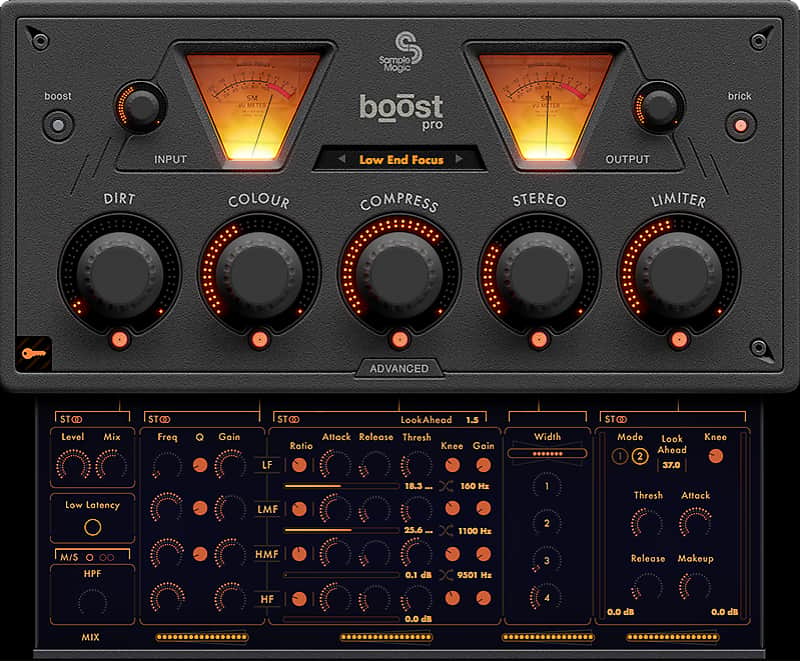Viewport: 800px width, 661px height.
Task: Select the single-circle M/S mode icon
Action: 90,557
